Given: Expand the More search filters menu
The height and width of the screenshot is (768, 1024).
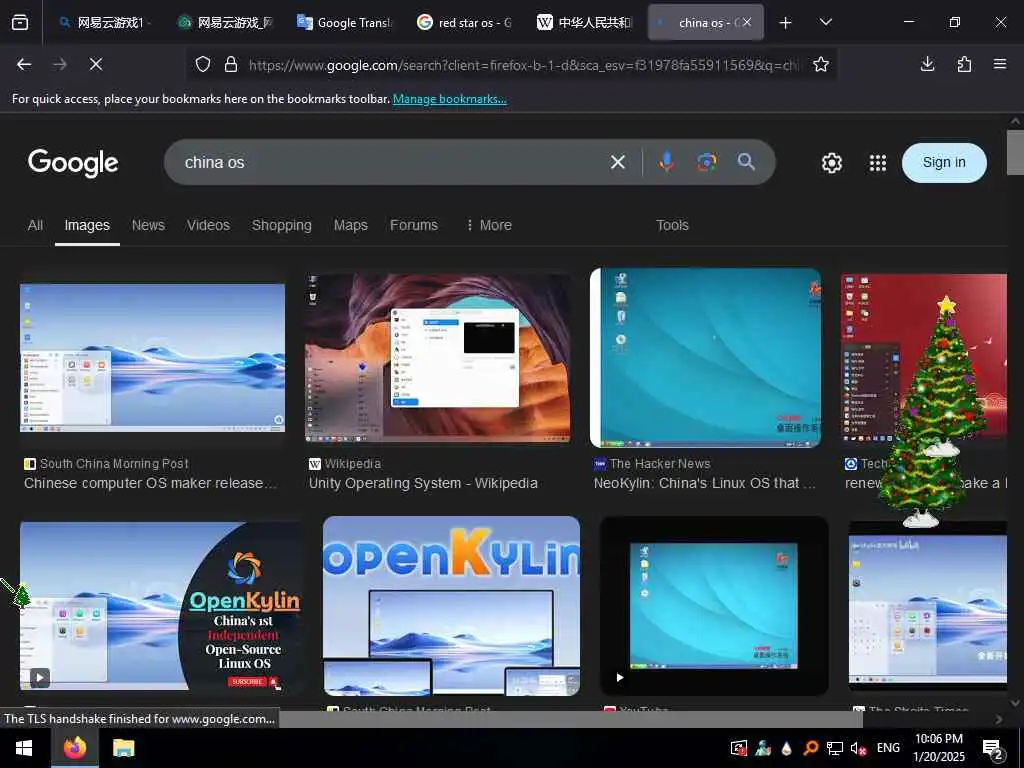Looking at the screenshot, I should click(x=488, y=225).
